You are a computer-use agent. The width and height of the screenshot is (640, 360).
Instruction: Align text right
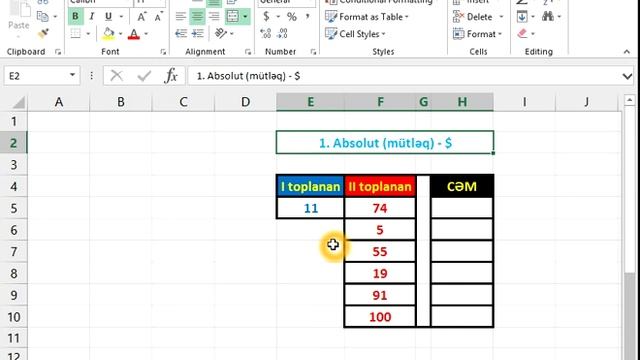coord(213,17)
